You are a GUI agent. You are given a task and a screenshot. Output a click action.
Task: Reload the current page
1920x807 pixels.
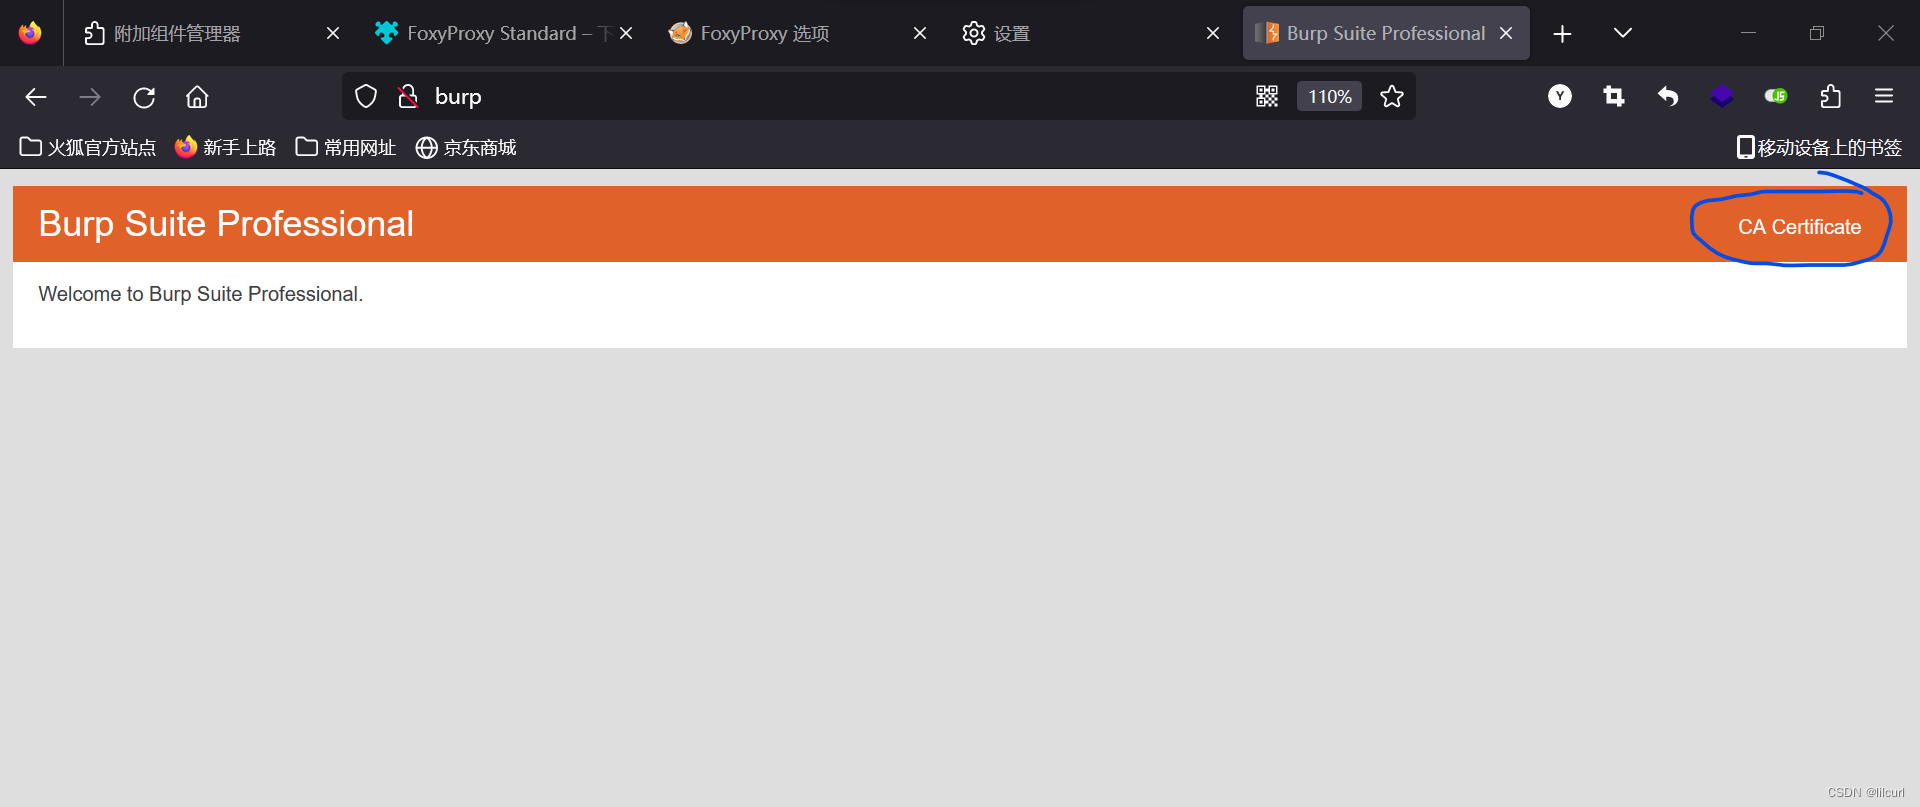(144, 97)
